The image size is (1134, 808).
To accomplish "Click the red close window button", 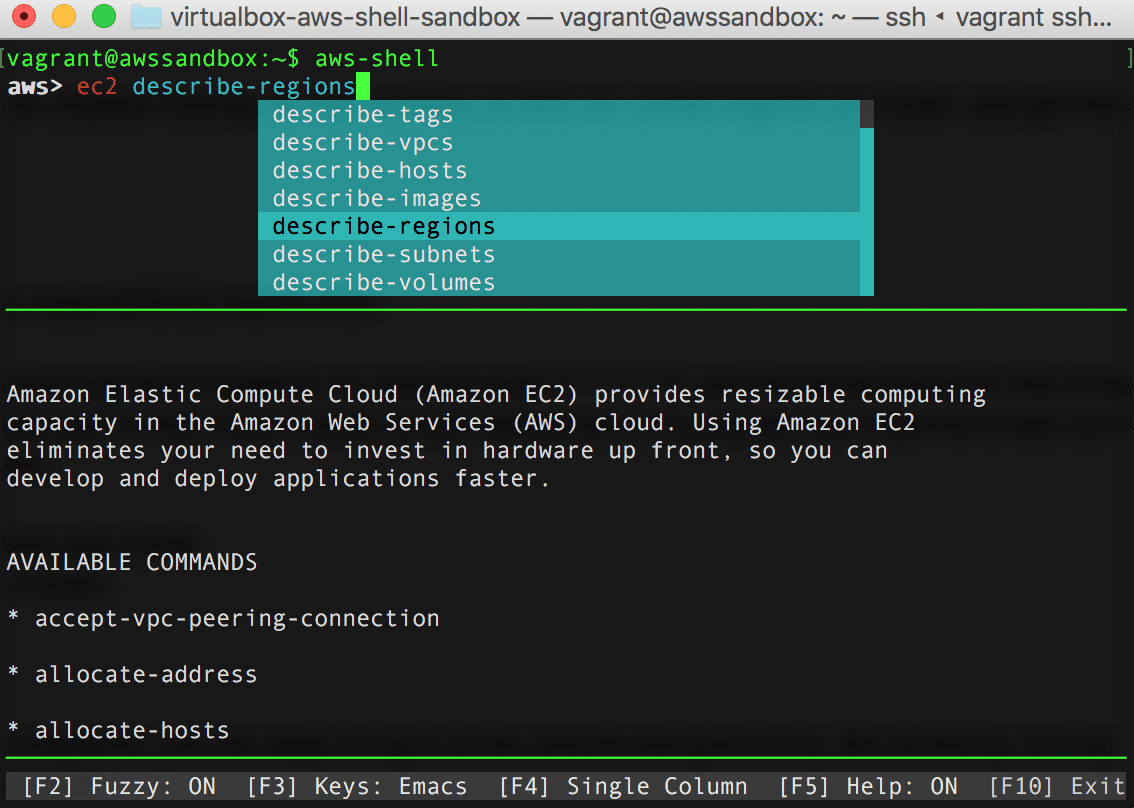I will [24, 16].
